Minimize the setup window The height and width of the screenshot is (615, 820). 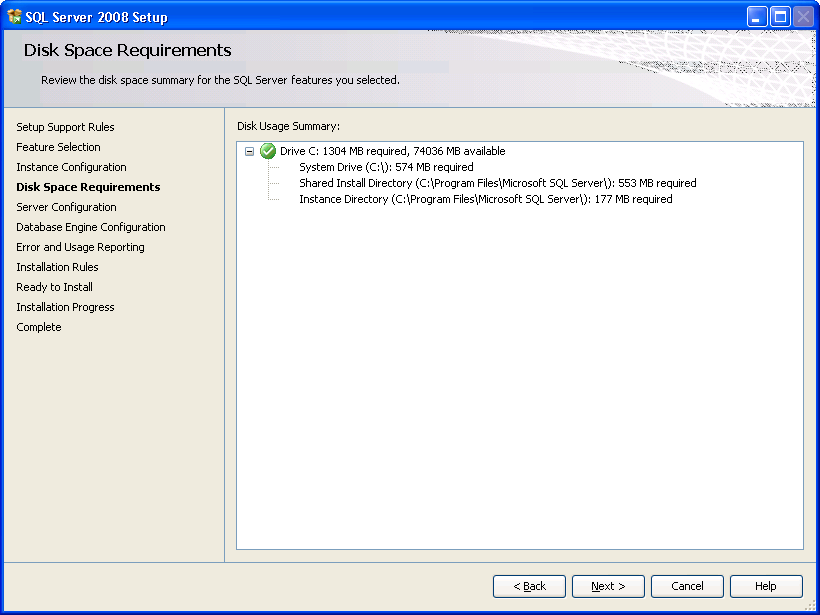[x=757, y=17]
